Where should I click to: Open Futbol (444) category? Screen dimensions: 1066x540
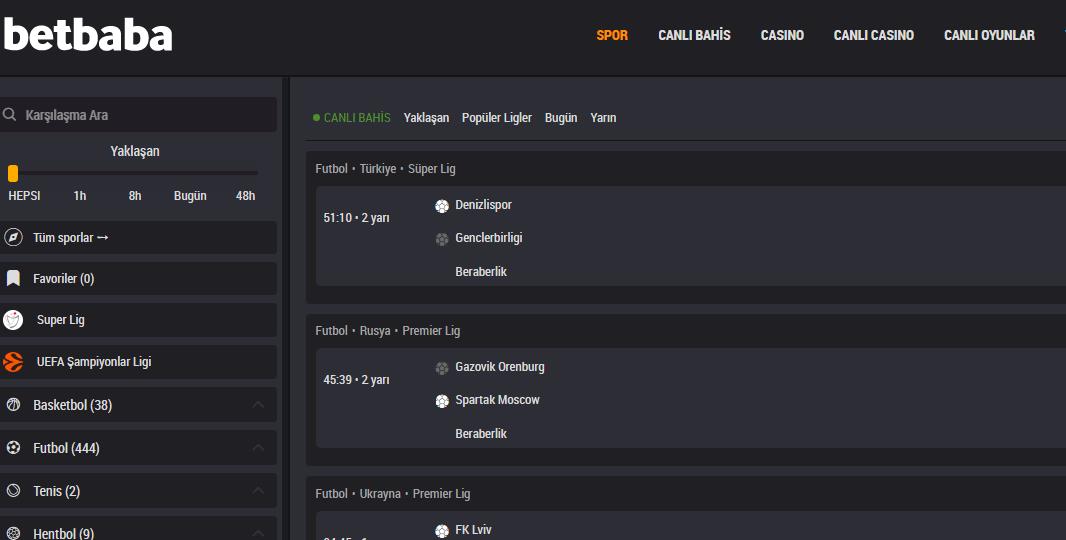(138, 448)
